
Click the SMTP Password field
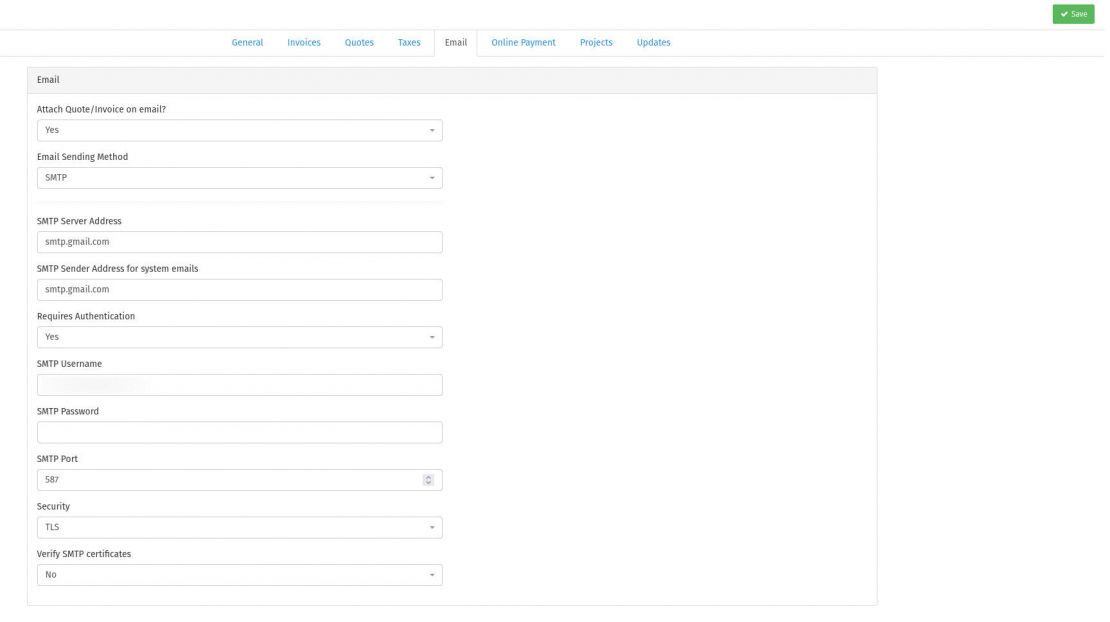240,431
